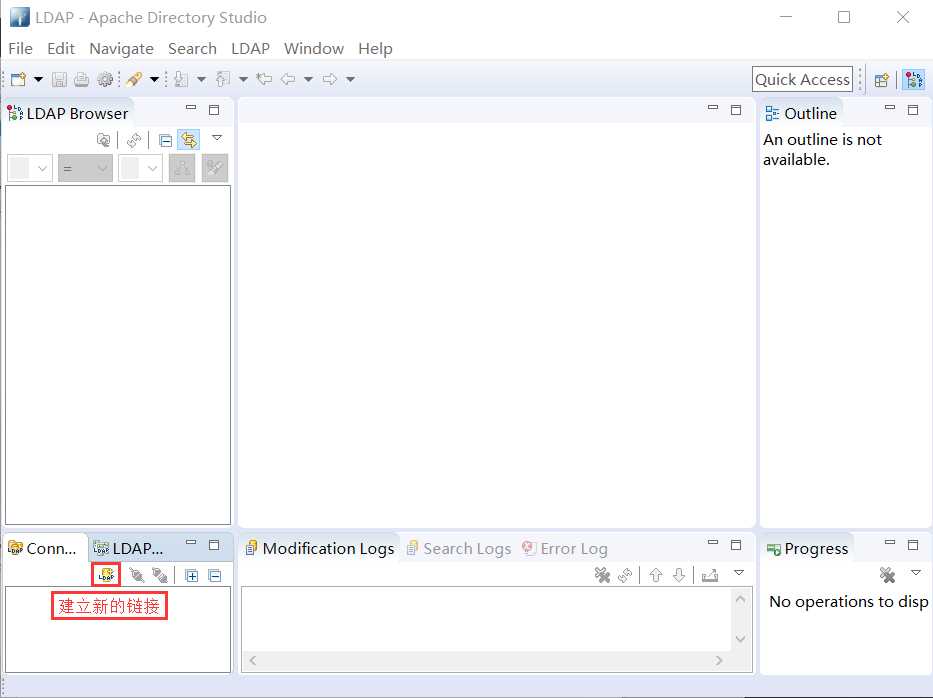Expand the Forward history dropdown arrow
Viewport: 933px width, 698px height.
(x=350, y=79)
